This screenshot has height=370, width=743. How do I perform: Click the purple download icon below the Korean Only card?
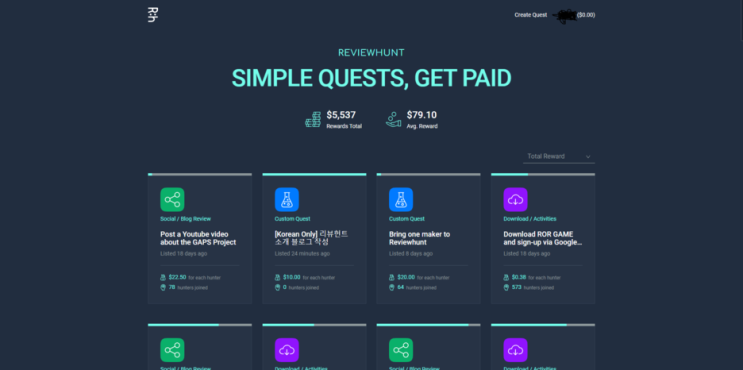pos(287,350)
